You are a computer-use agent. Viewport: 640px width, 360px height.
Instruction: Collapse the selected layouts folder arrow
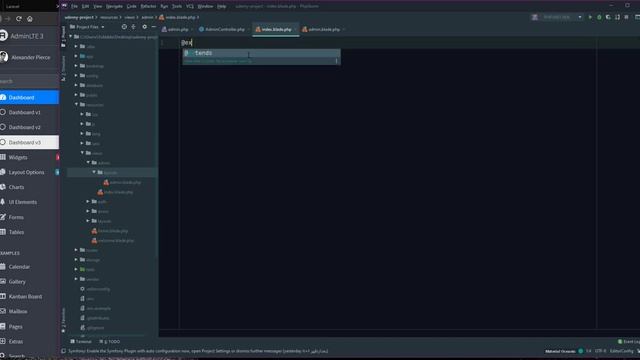point(94,172)
